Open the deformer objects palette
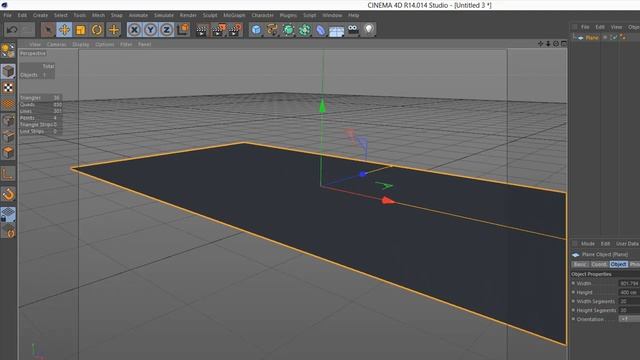The width and height of the screenshot is (640, 360). 320,30
